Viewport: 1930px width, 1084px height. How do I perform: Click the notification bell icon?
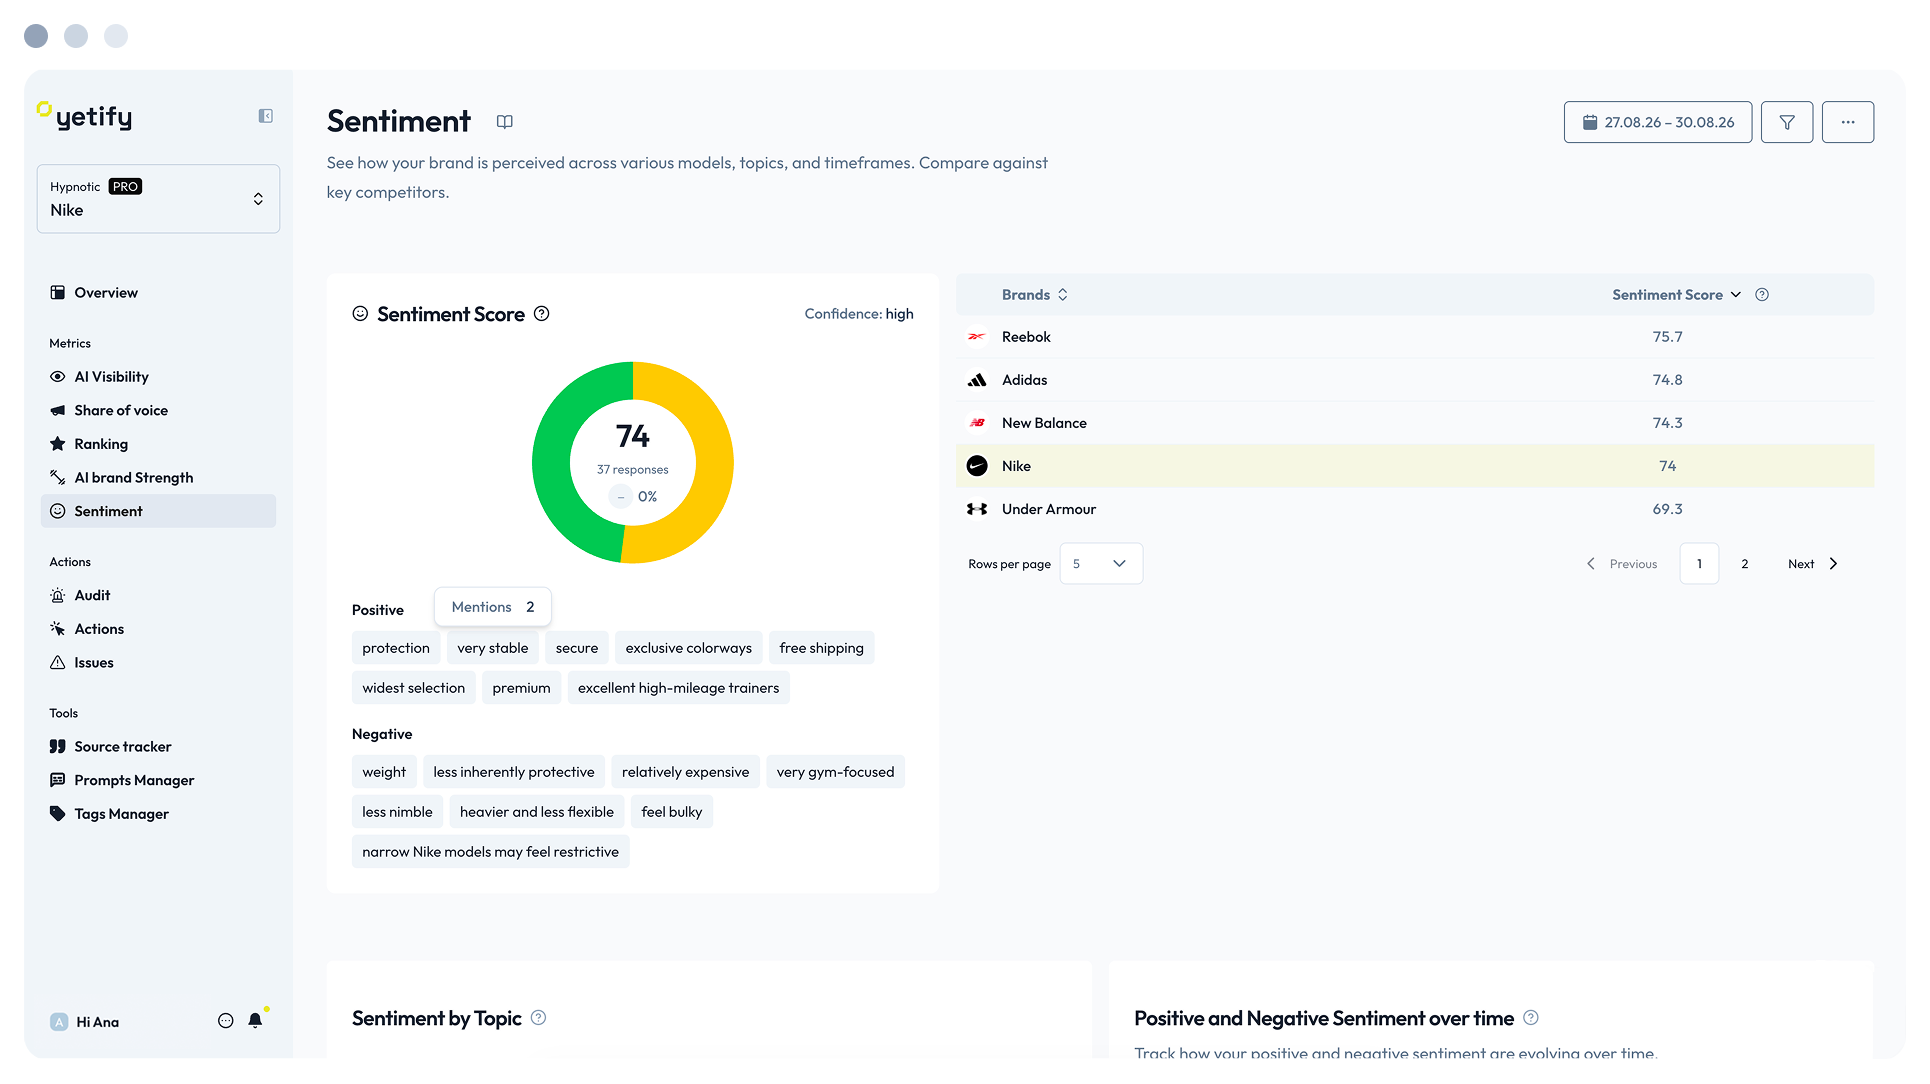tap(255, 1021)
